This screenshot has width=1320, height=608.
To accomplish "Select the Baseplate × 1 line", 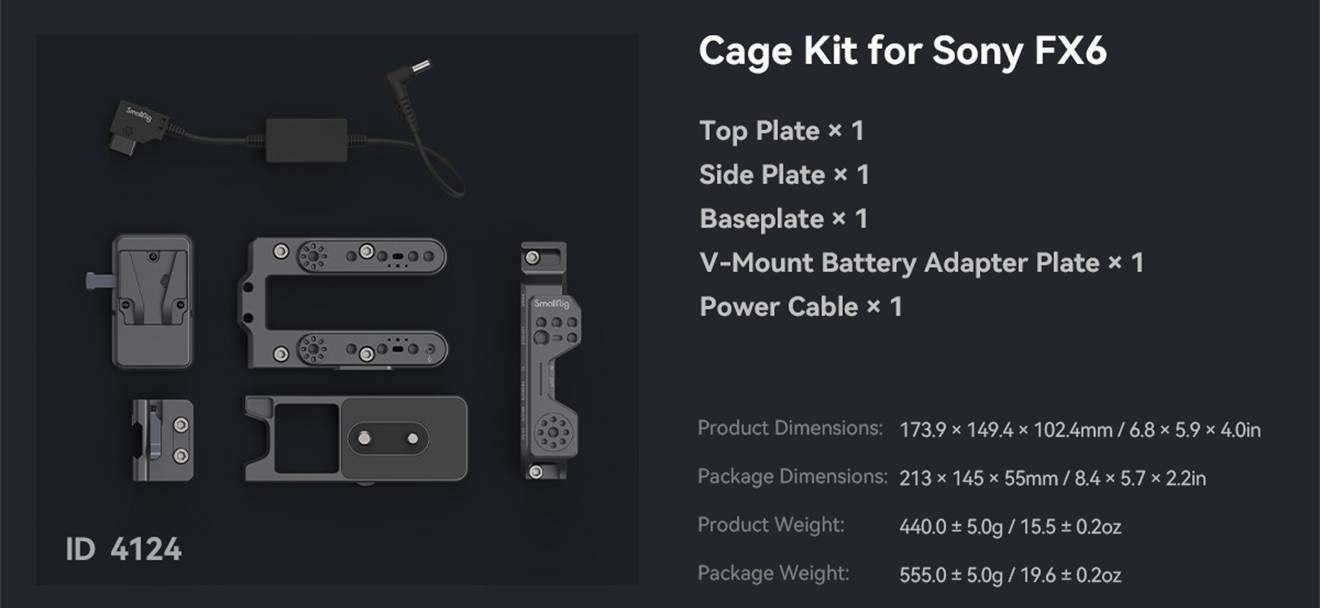I will (783, 219).
